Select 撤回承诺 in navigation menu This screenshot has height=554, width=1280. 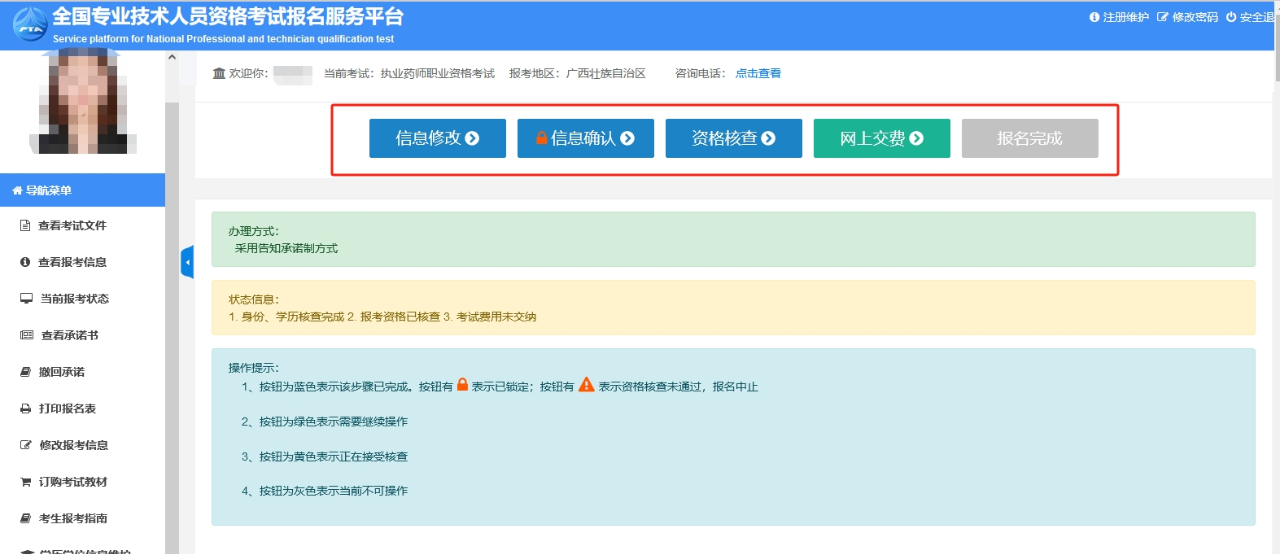[61, 372]
